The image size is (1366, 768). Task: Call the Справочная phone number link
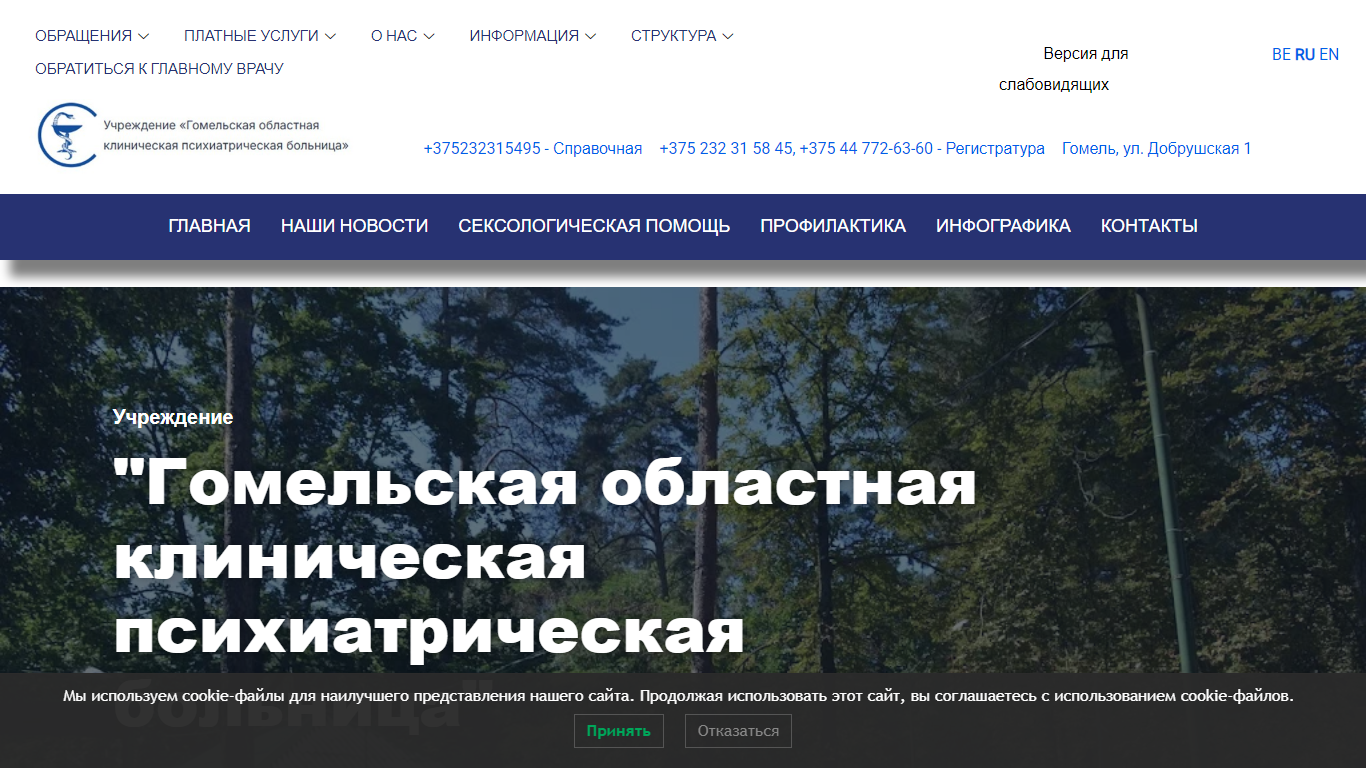533,149
